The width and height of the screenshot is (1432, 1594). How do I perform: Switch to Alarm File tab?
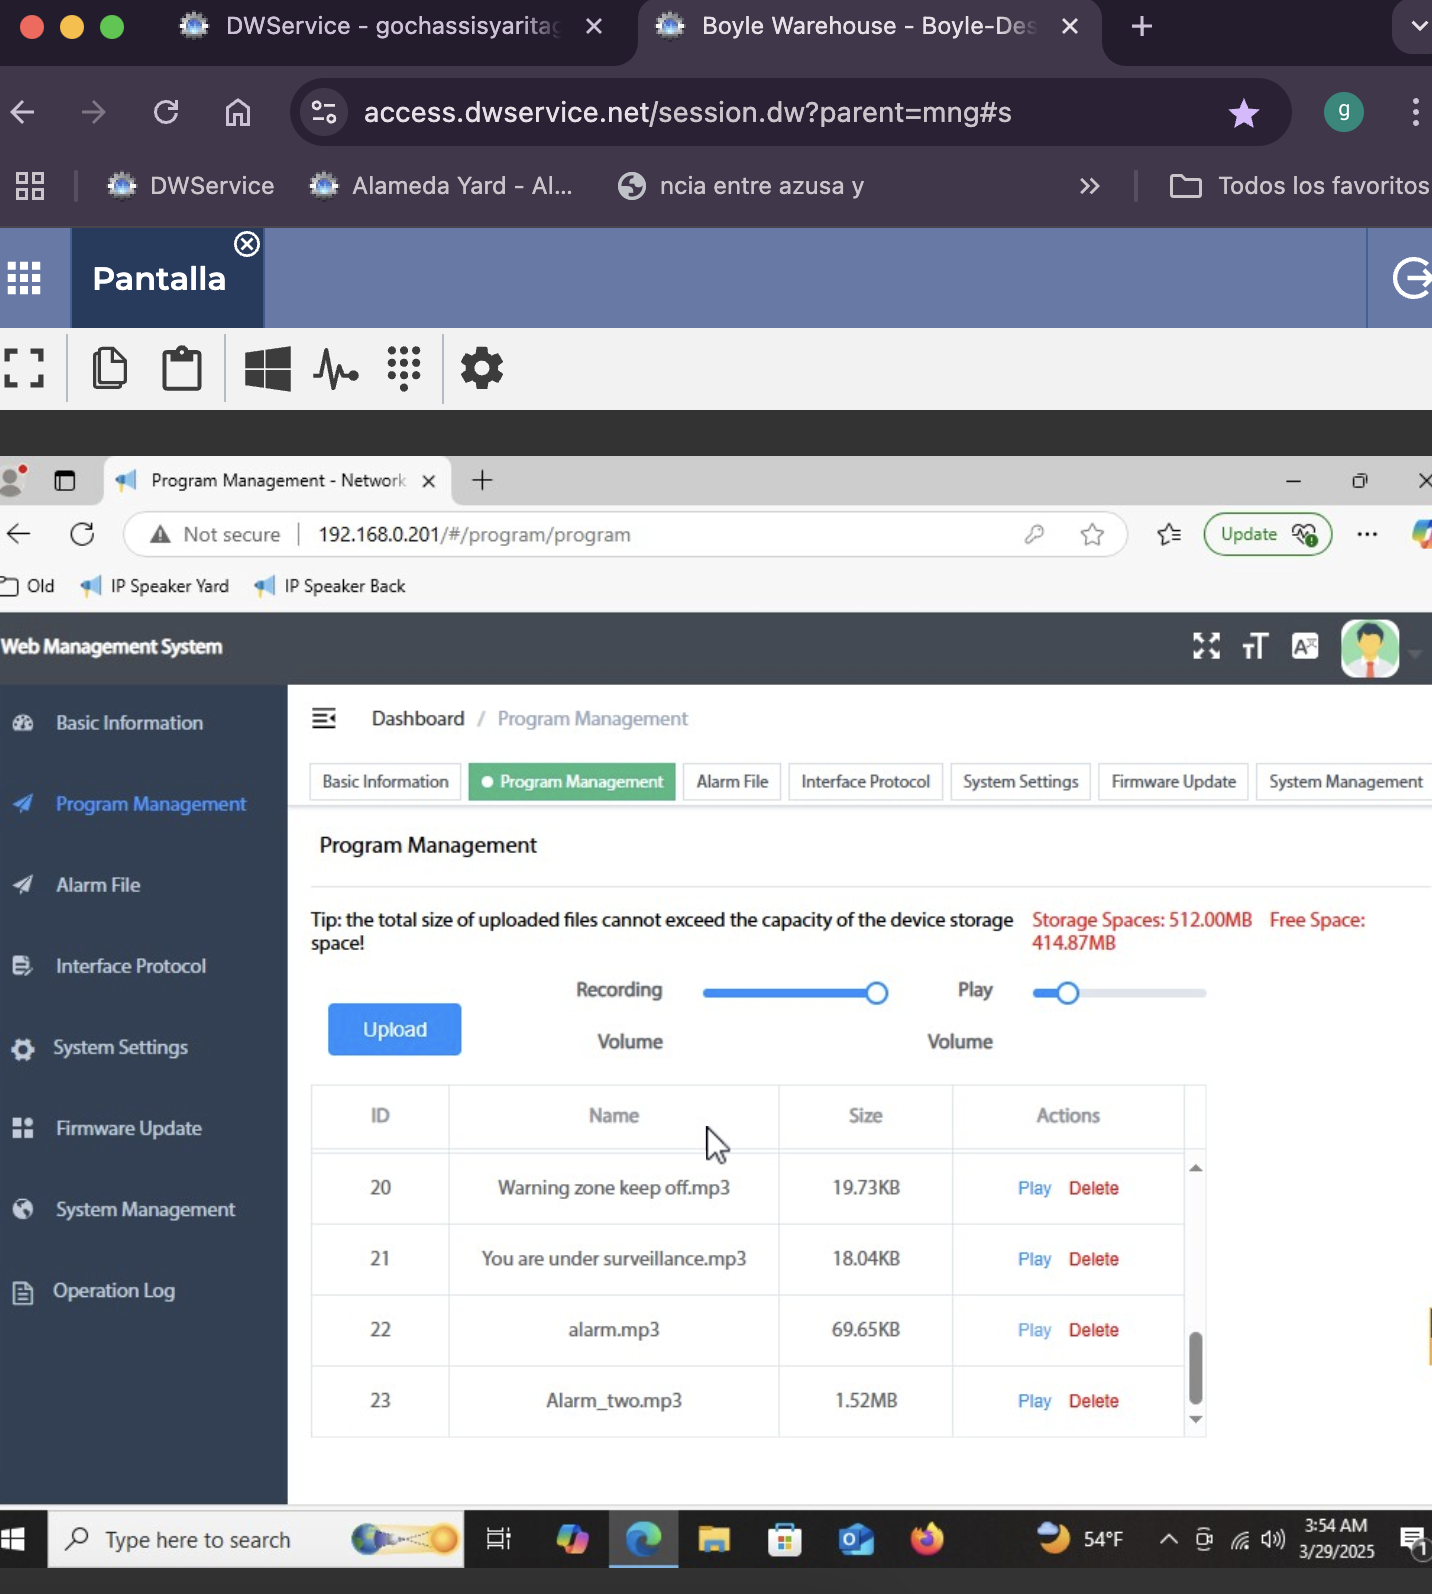[x=732, y=781]
